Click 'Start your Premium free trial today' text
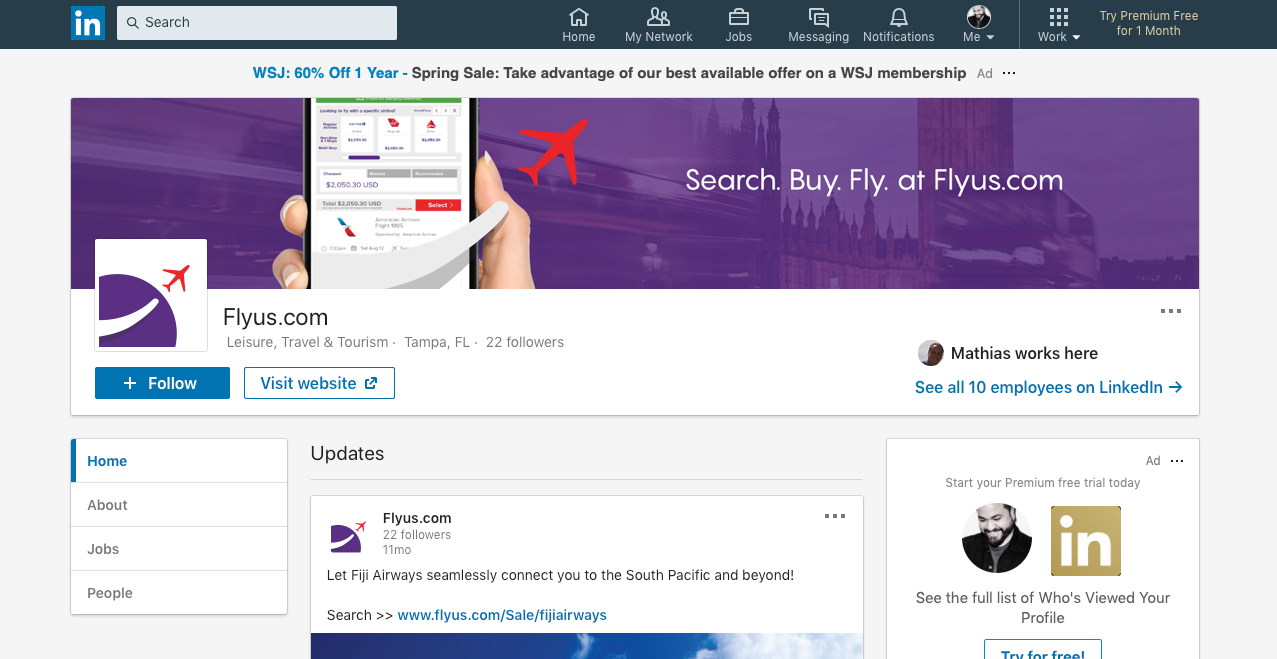Image resolution: width=1277 pixels, height=659 pixels. click(x=1043, y=482)
